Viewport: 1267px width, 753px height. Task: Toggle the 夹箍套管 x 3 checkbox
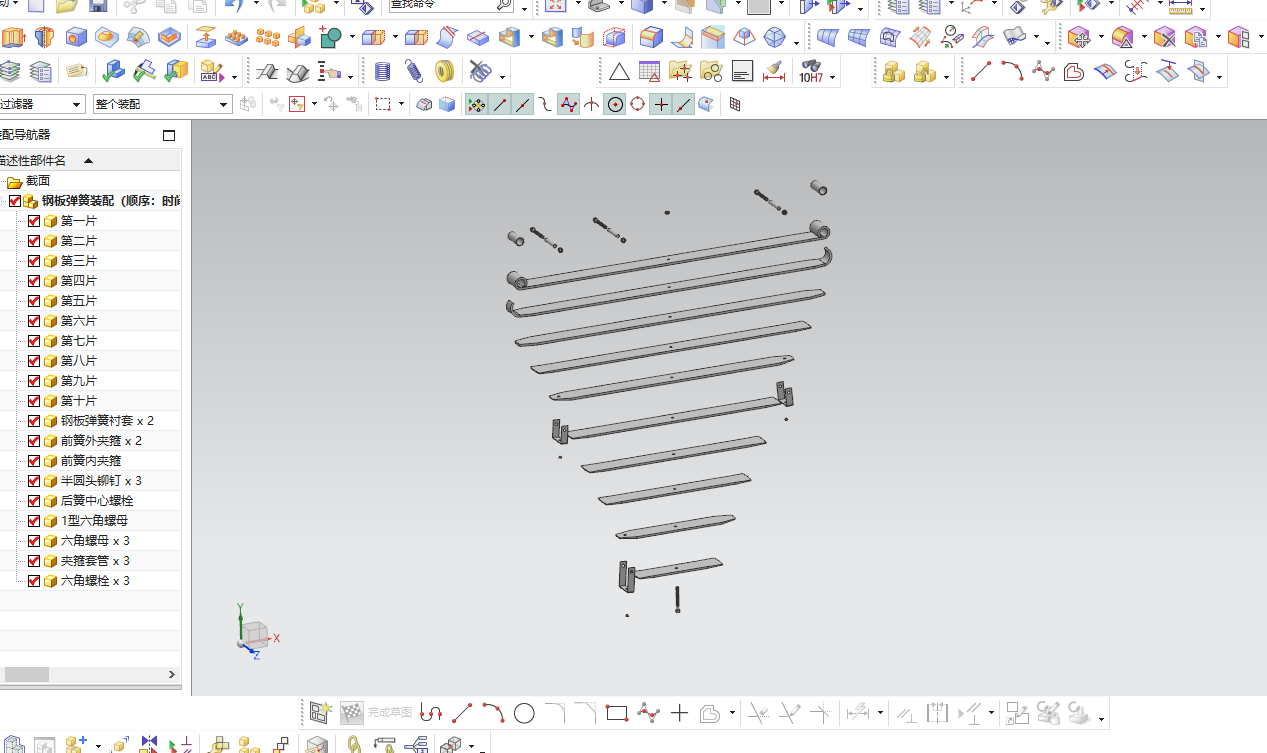34,561
